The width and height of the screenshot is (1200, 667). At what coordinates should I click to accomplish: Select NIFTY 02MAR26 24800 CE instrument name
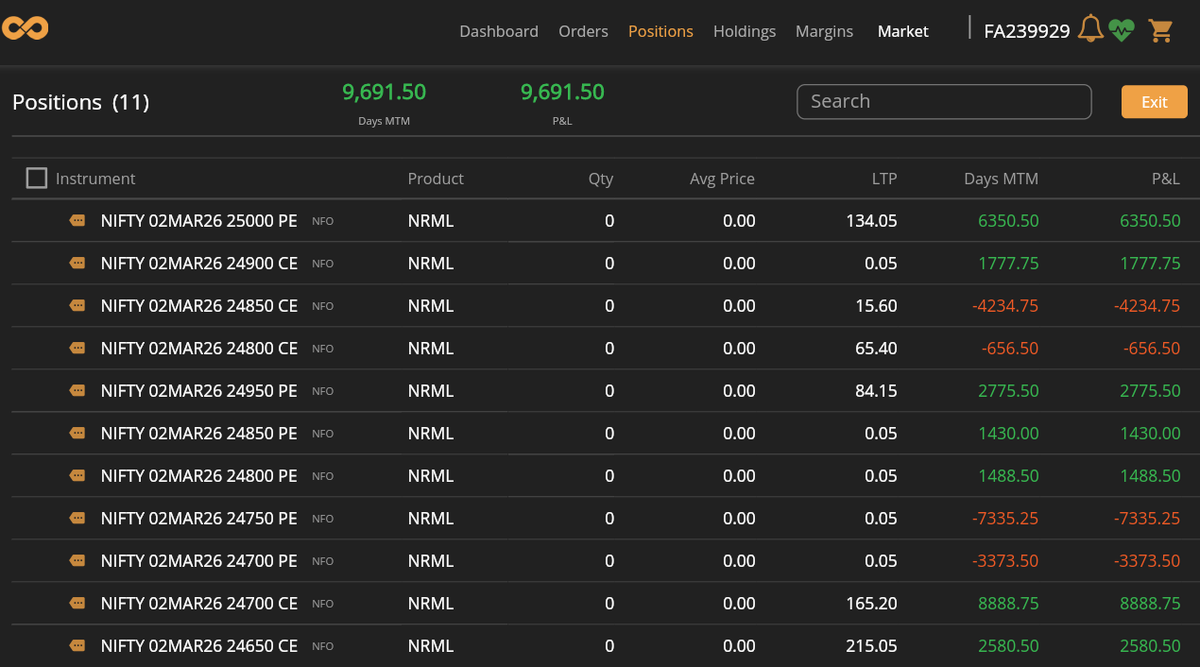199,348
